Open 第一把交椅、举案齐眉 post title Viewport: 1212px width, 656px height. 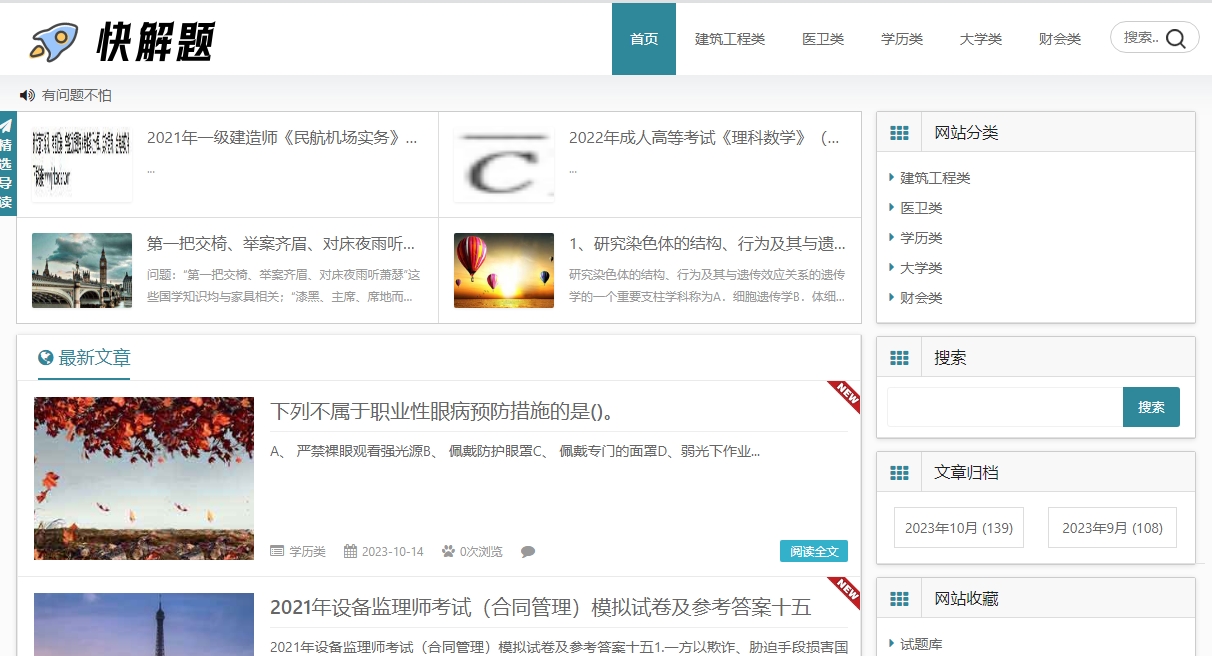281,244
